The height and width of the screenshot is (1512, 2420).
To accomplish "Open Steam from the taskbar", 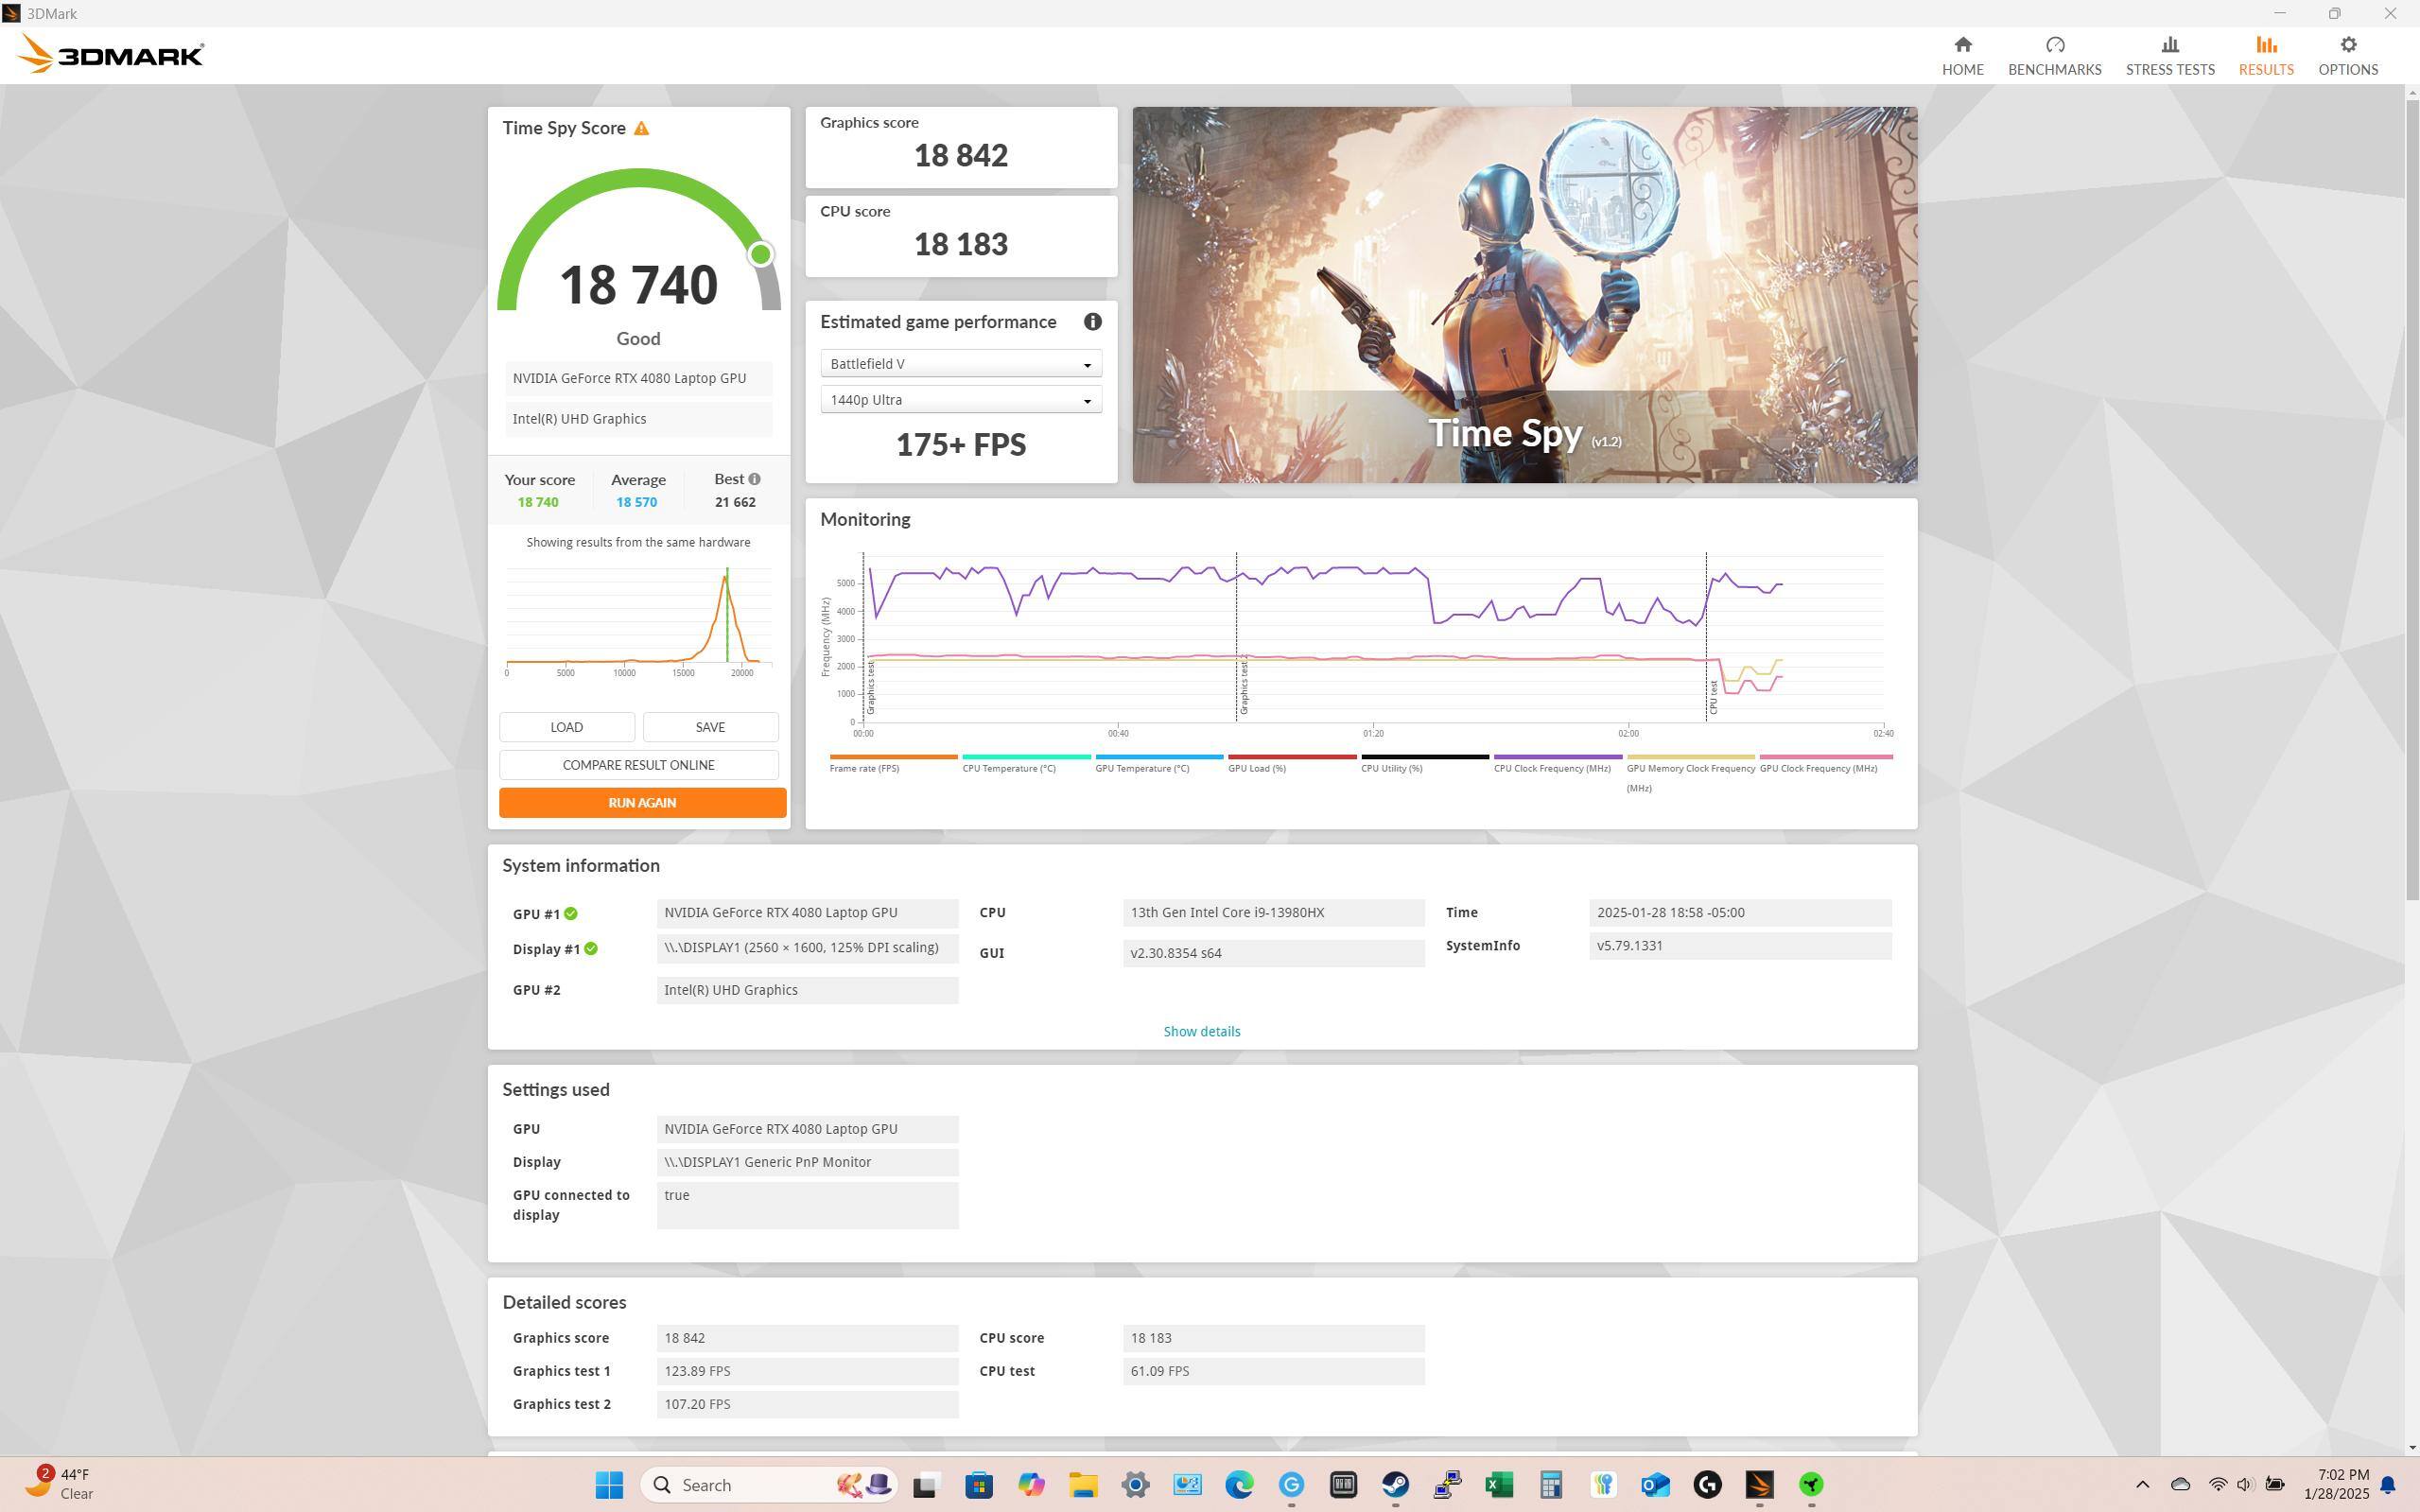I will [x=1394, y=1485].
